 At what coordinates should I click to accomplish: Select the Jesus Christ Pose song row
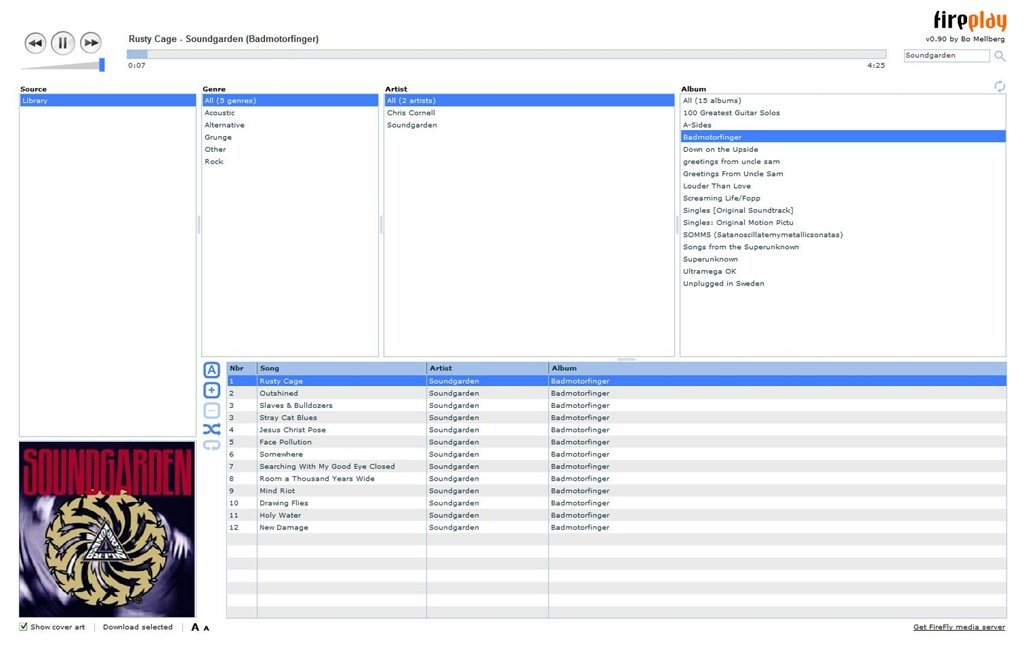point(616,430)
